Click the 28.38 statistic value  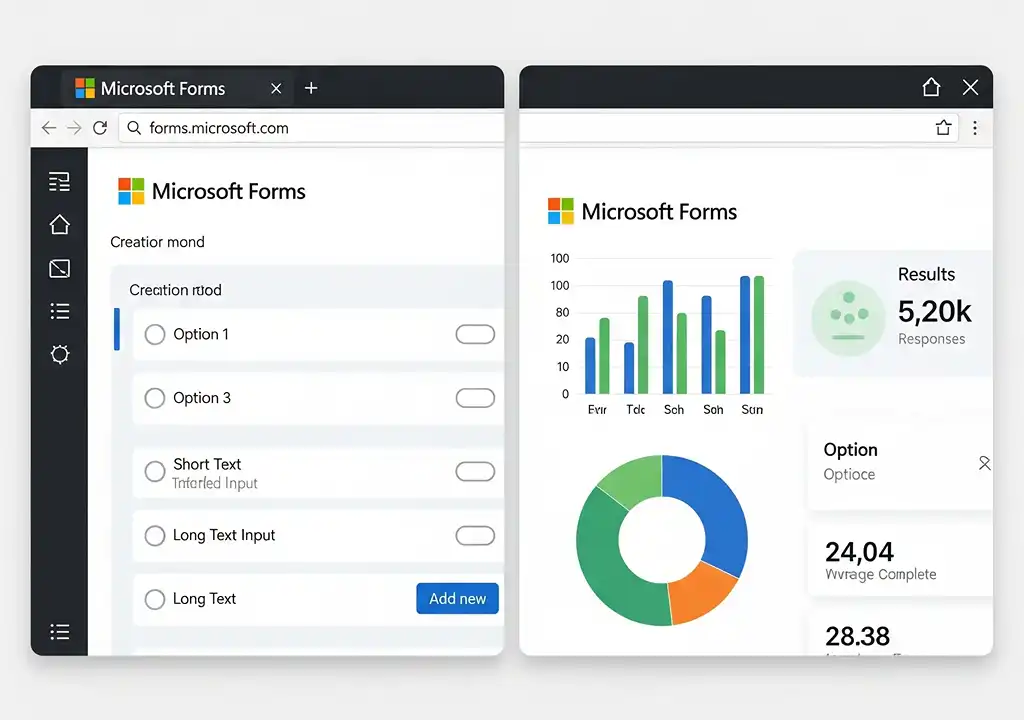(x=857, y=636)
